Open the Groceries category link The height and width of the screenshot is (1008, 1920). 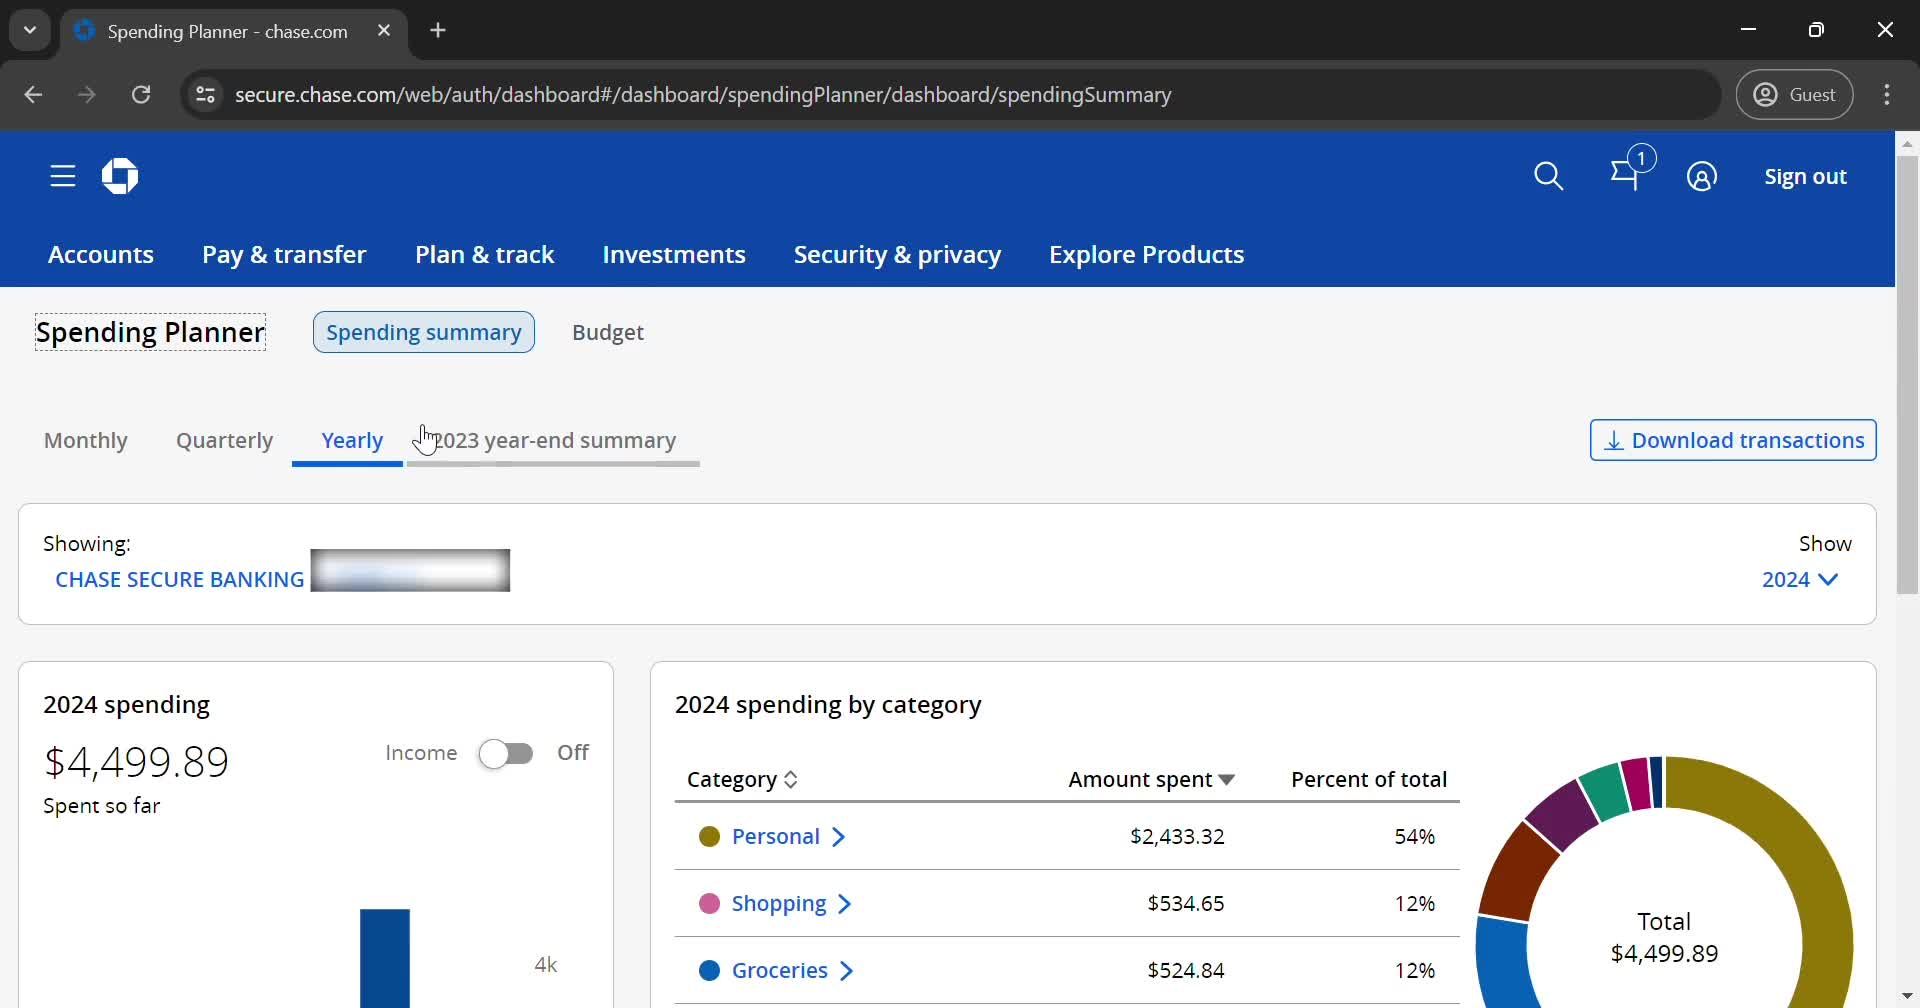pos(780,970)
